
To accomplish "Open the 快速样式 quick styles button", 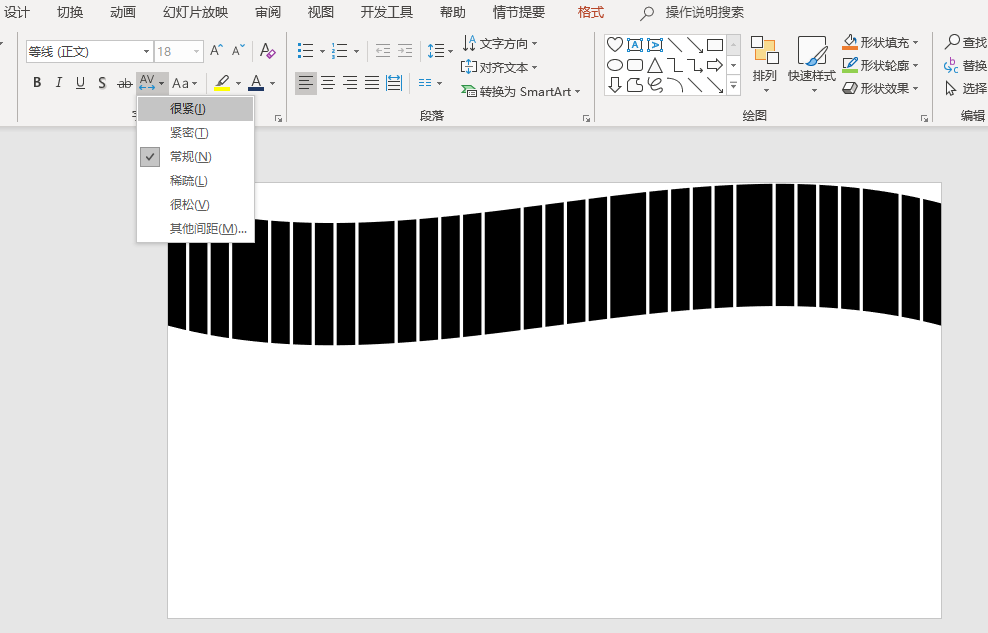I will pos(812,64).
